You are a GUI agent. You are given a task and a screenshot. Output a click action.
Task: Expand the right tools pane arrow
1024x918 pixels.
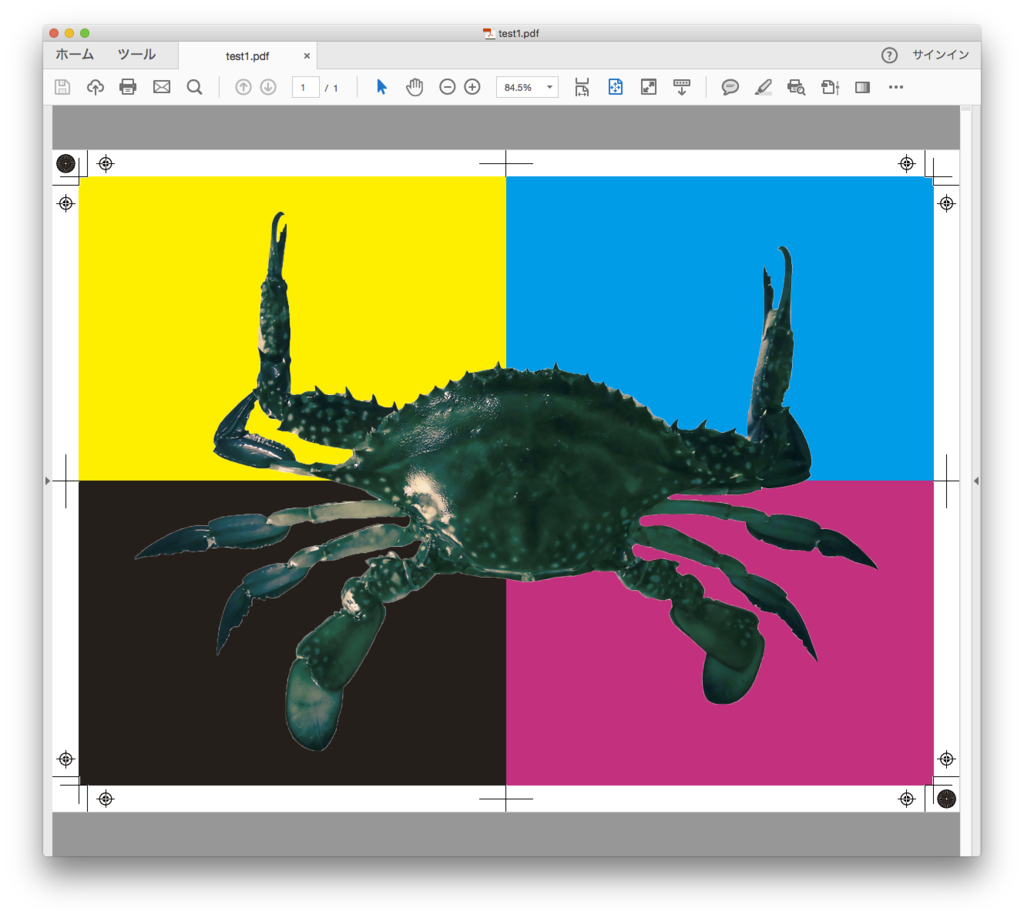pyautogui.click(x=976, y=481)
